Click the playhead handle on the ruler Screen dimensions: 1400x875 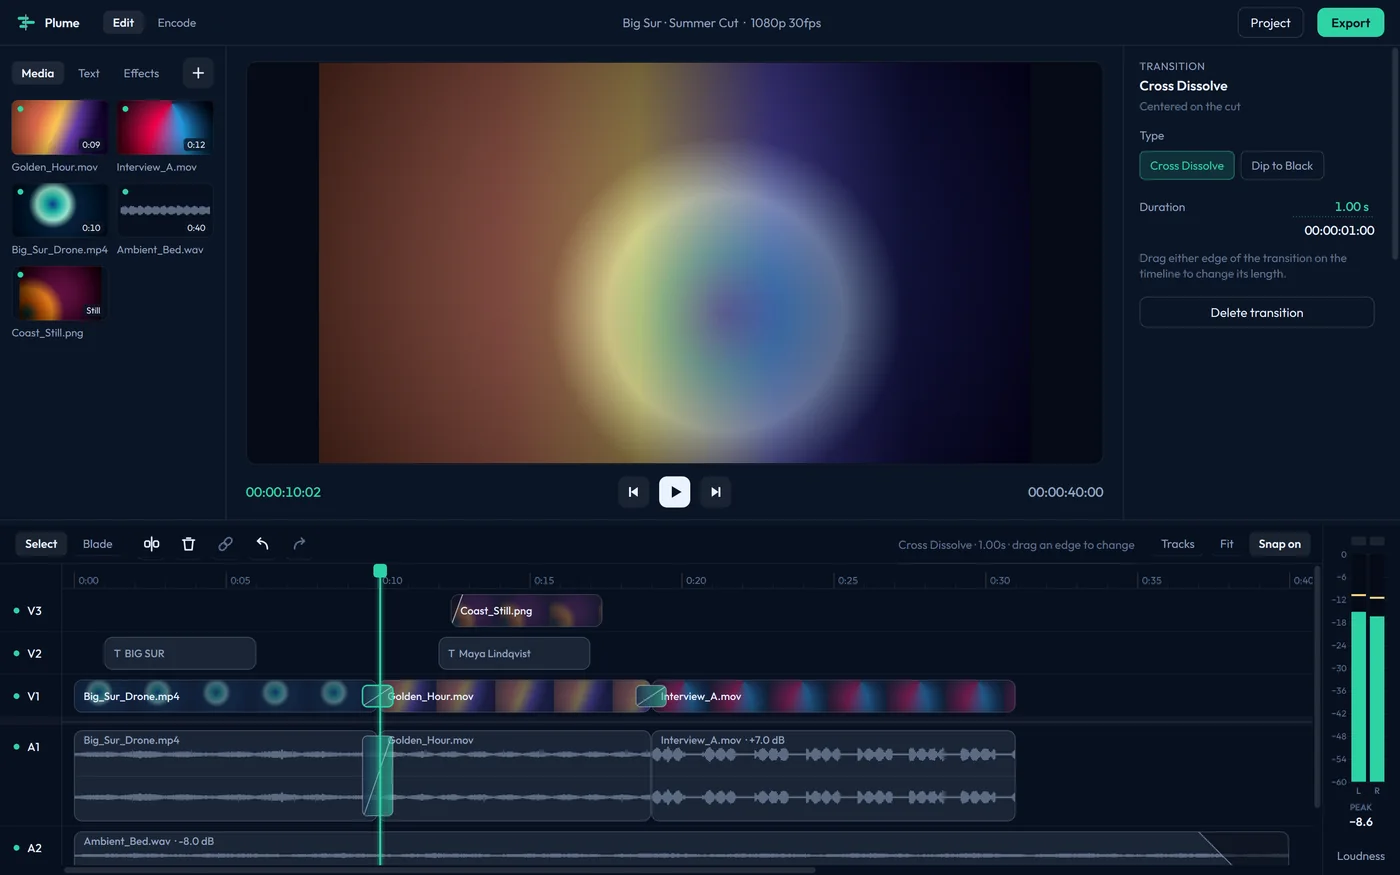pyautogui.click(x=380, y=571)
